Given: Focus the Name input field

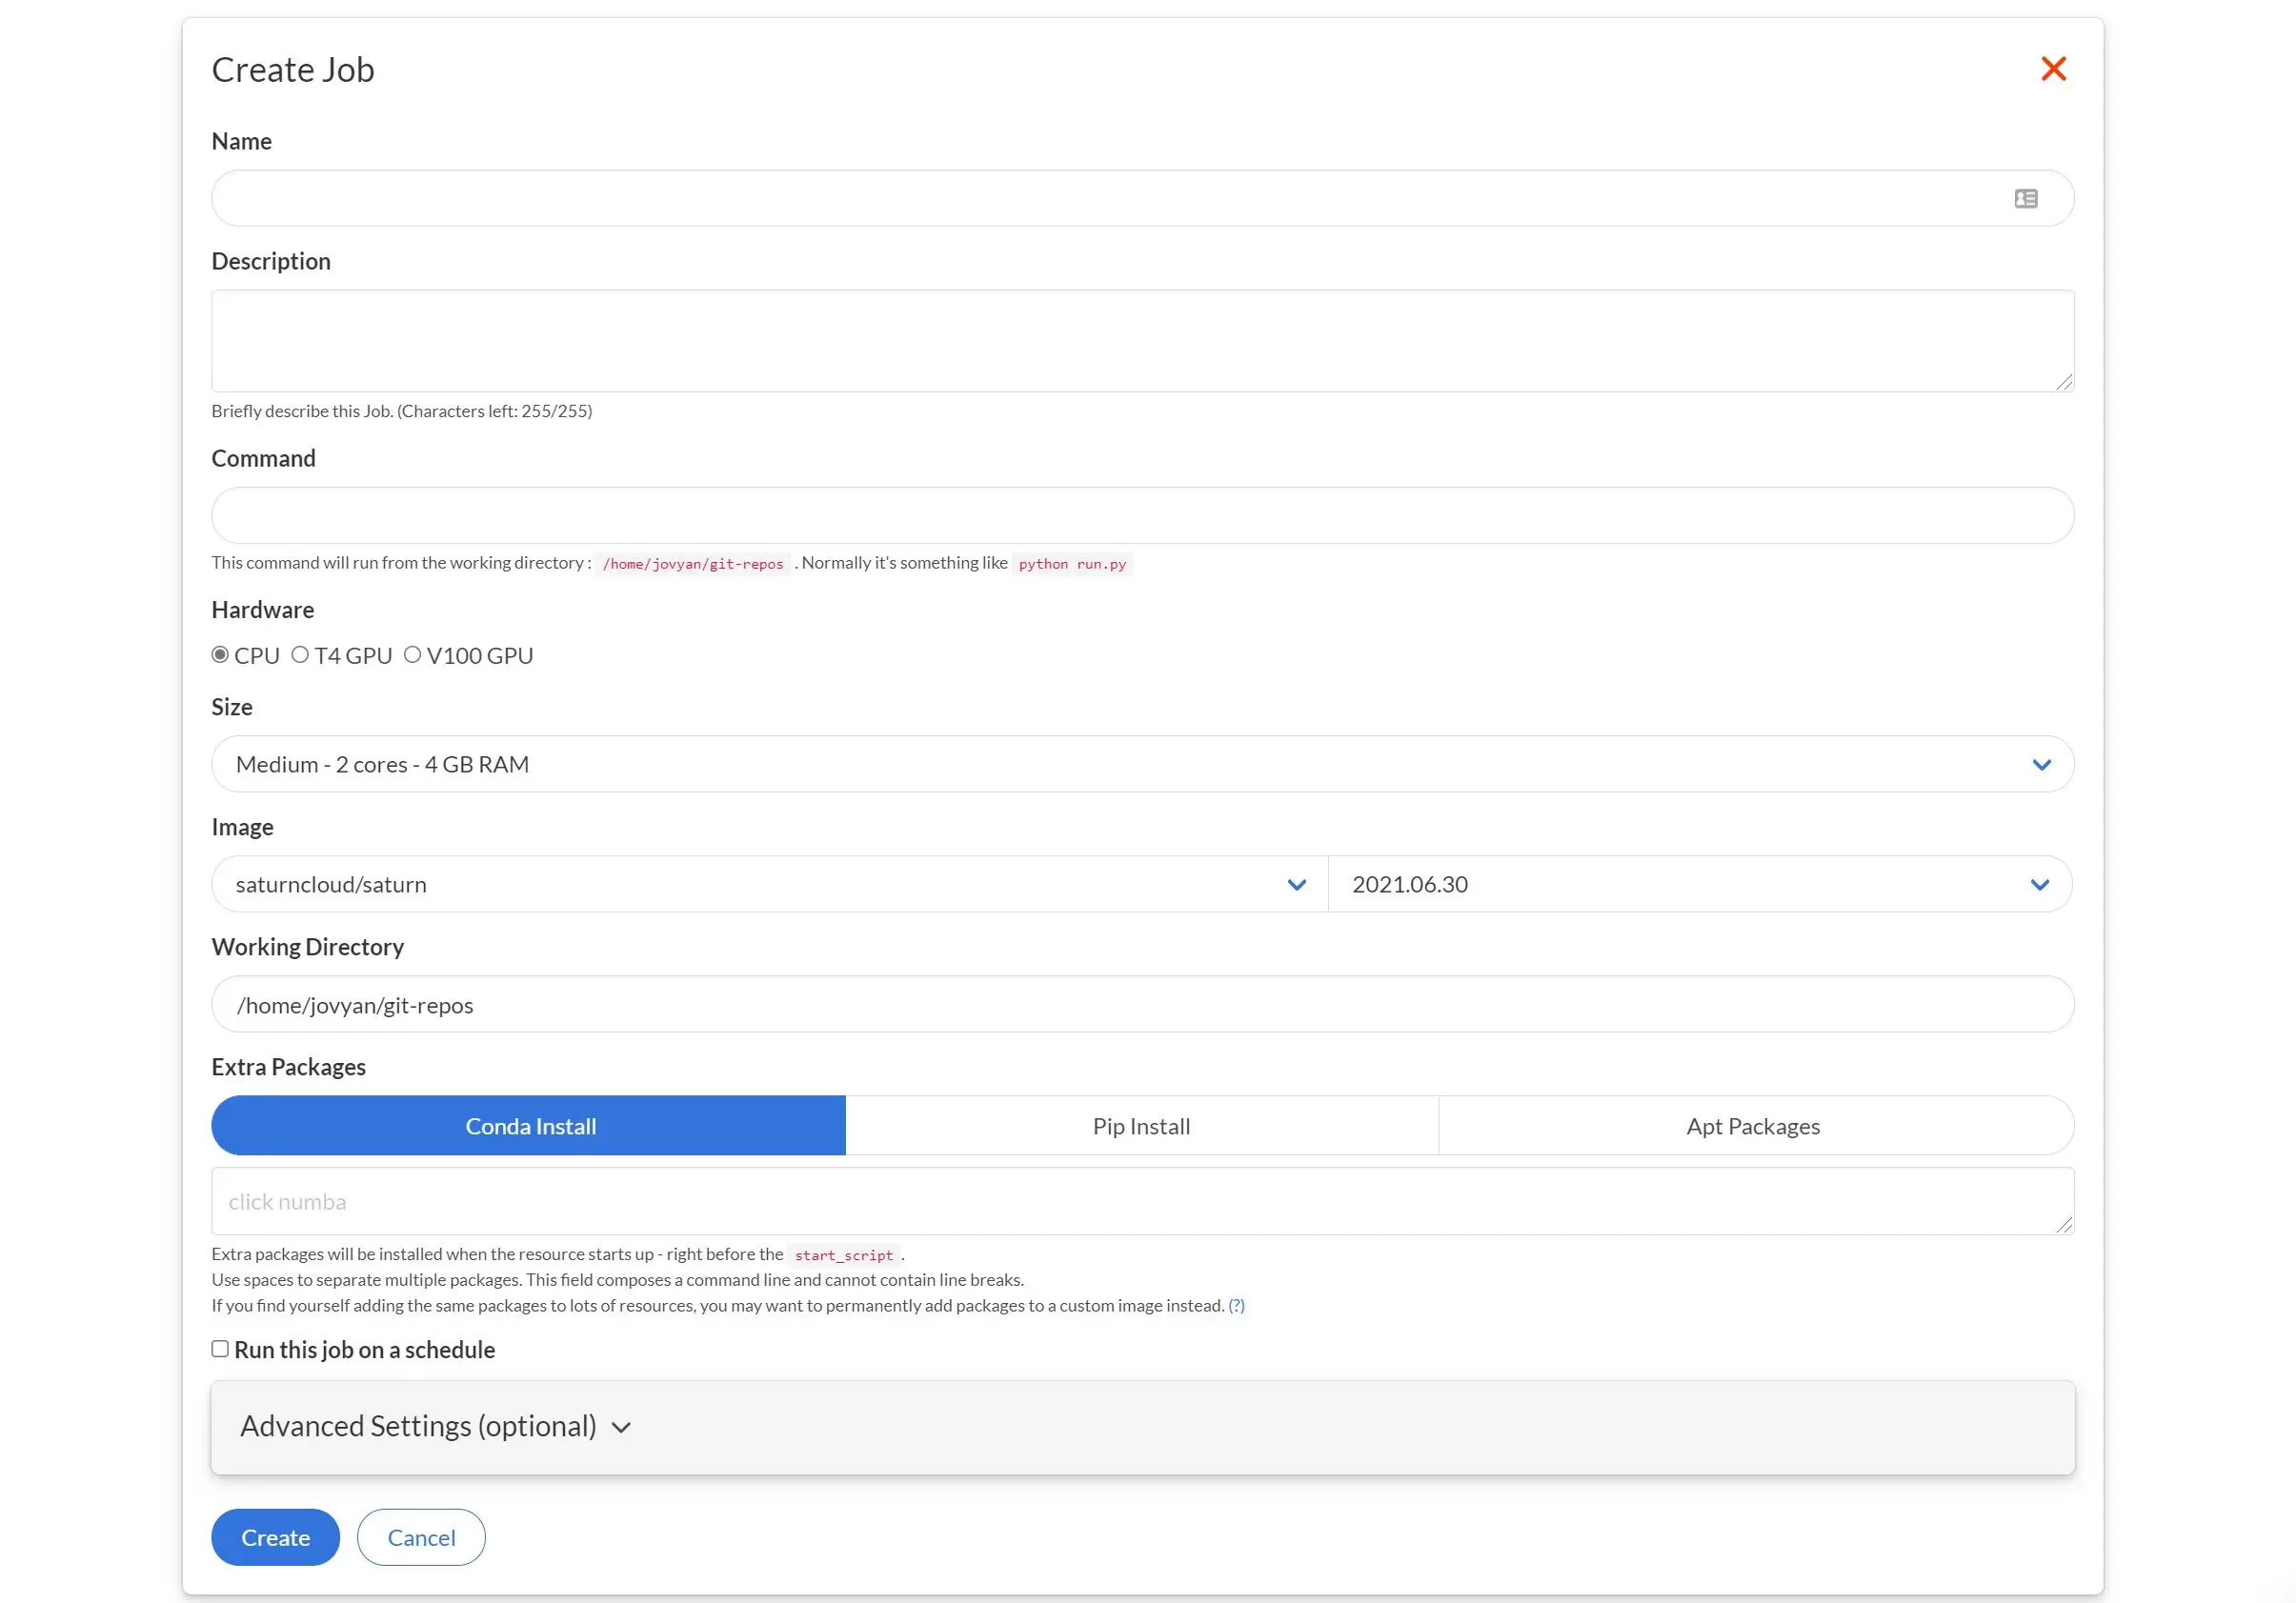Looking at the screenshot, I should (1142, 198).
